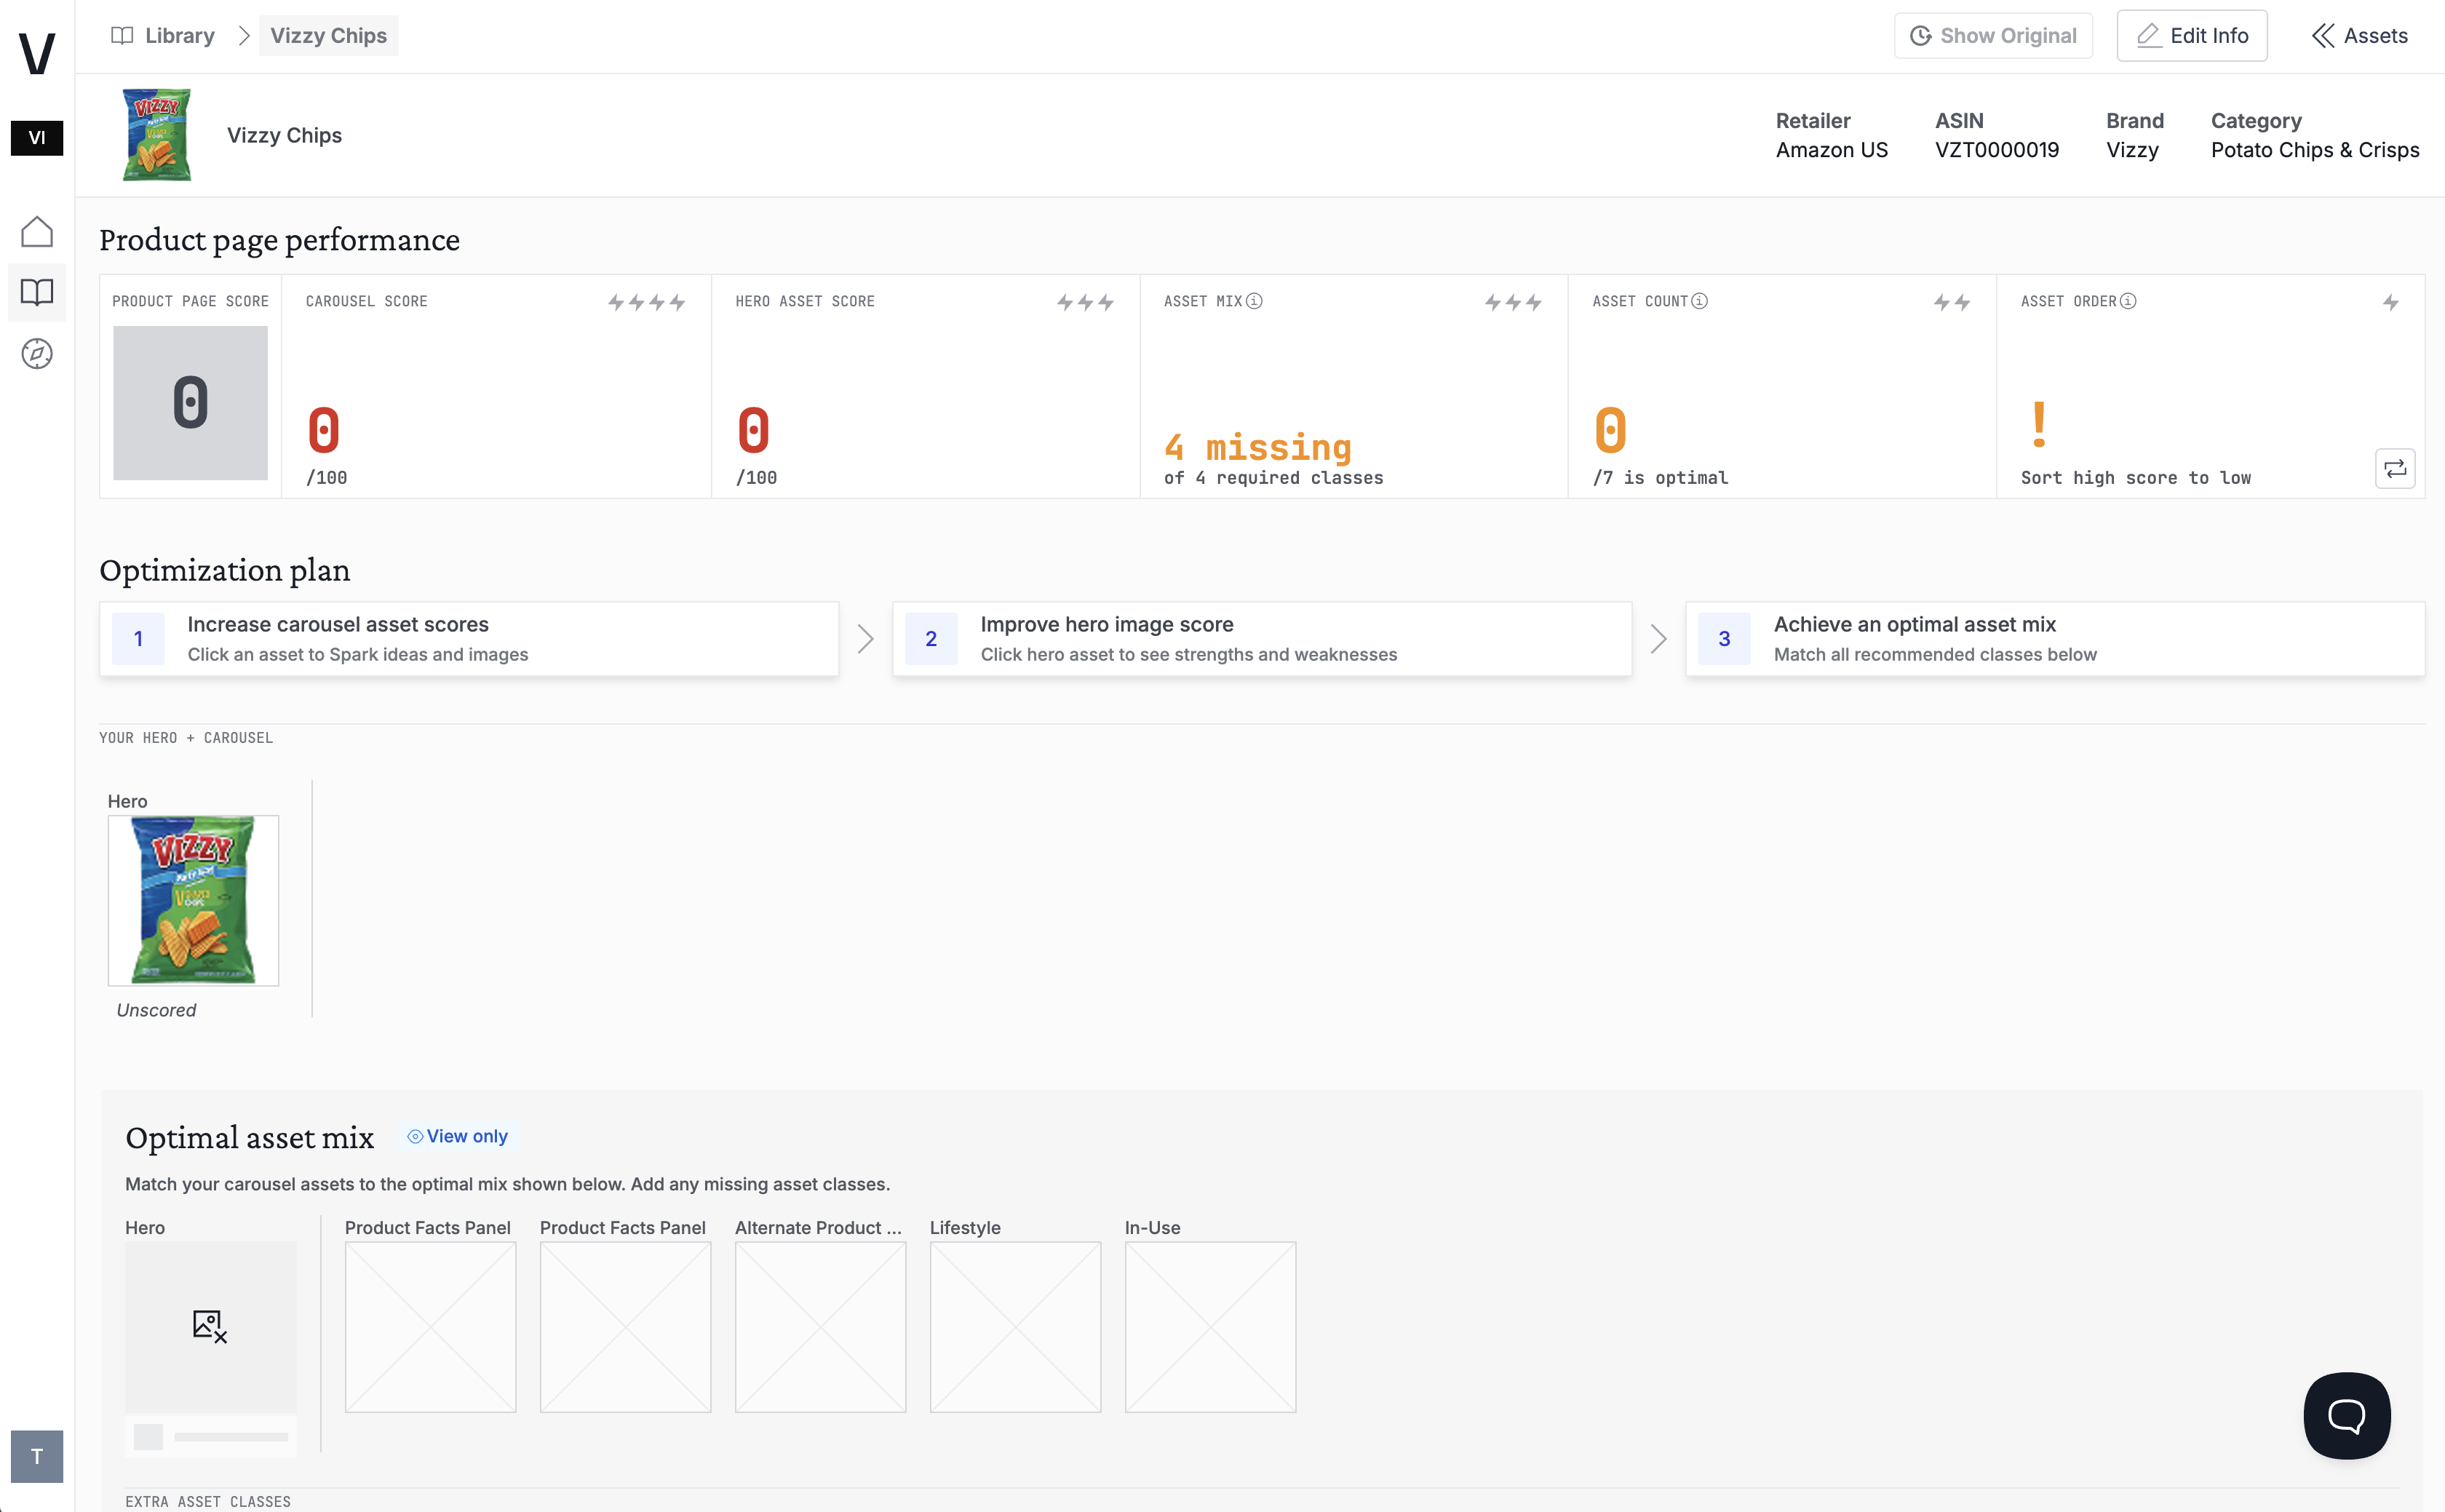This screenshot has width=2445, height=1512.
Task: Open the T user avatar
Action: point(37,1456)
